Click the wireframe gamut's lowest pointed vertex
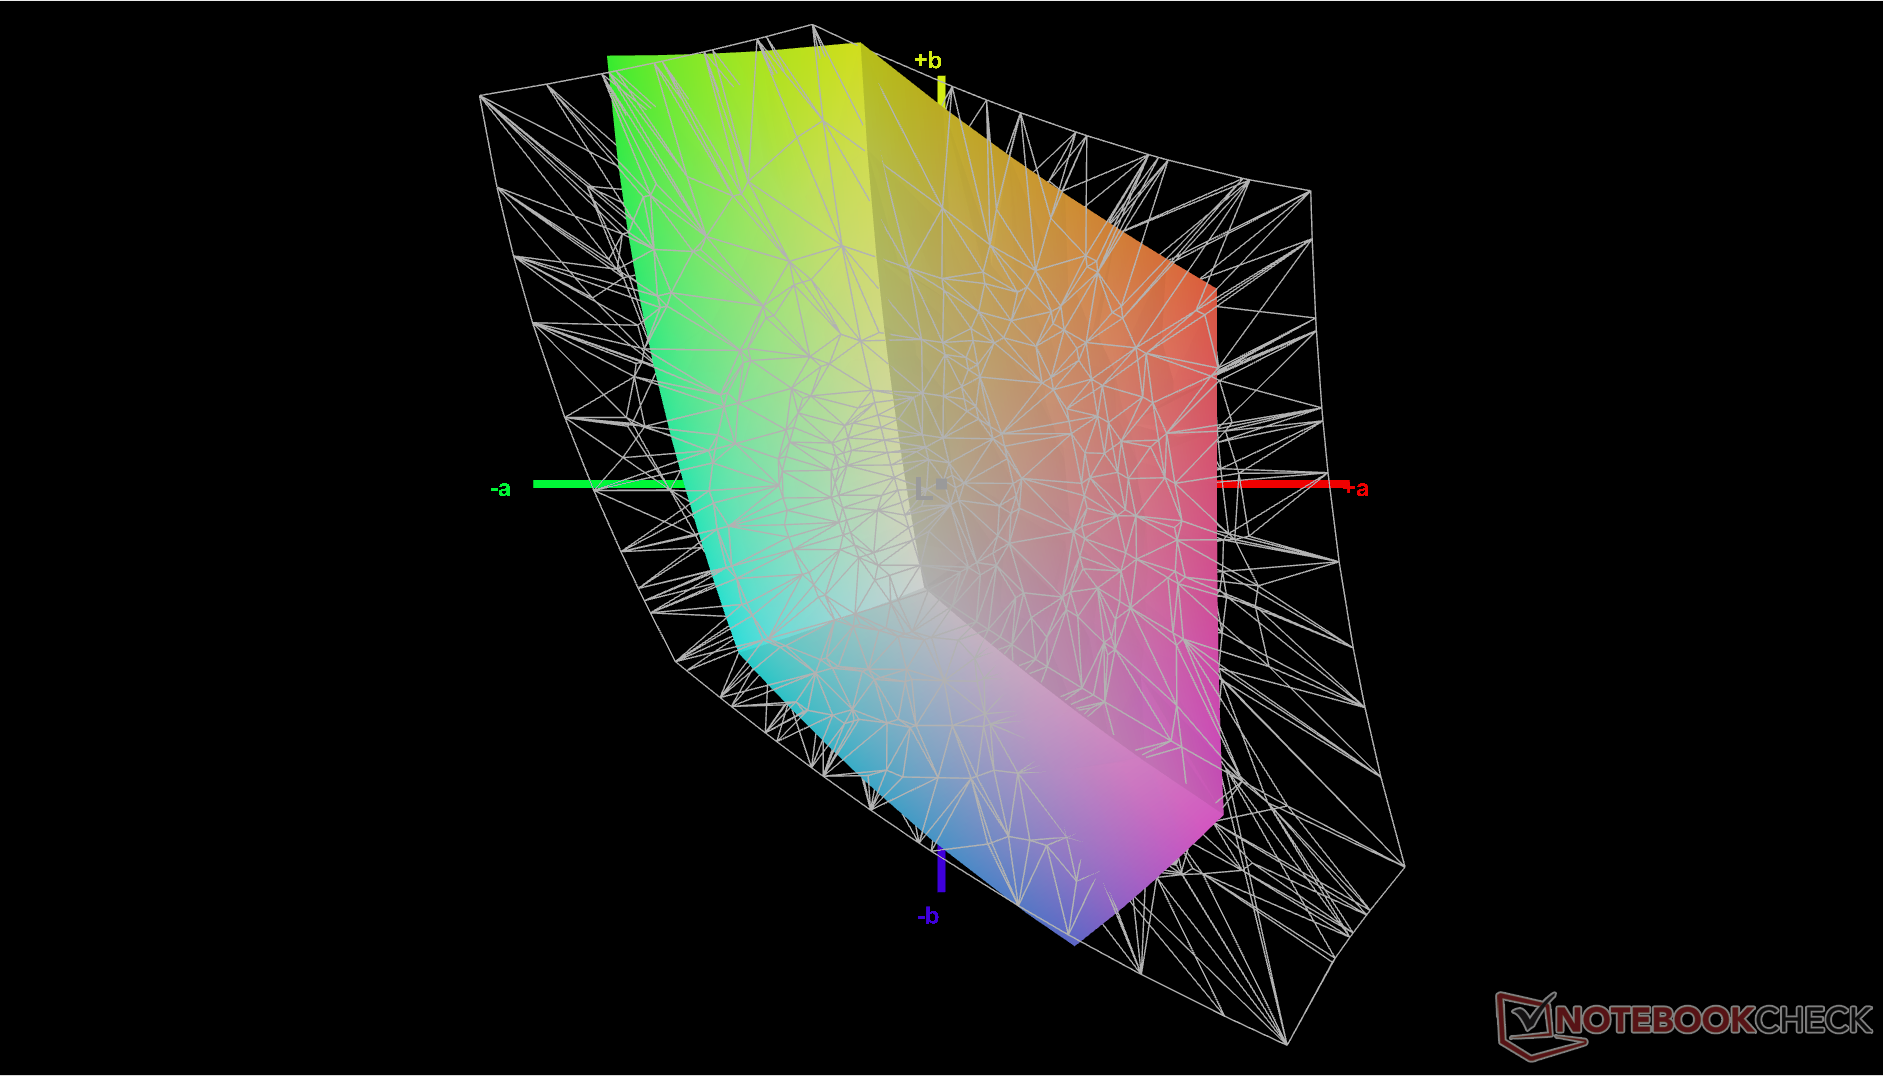 click(x=1287, y=1044)
